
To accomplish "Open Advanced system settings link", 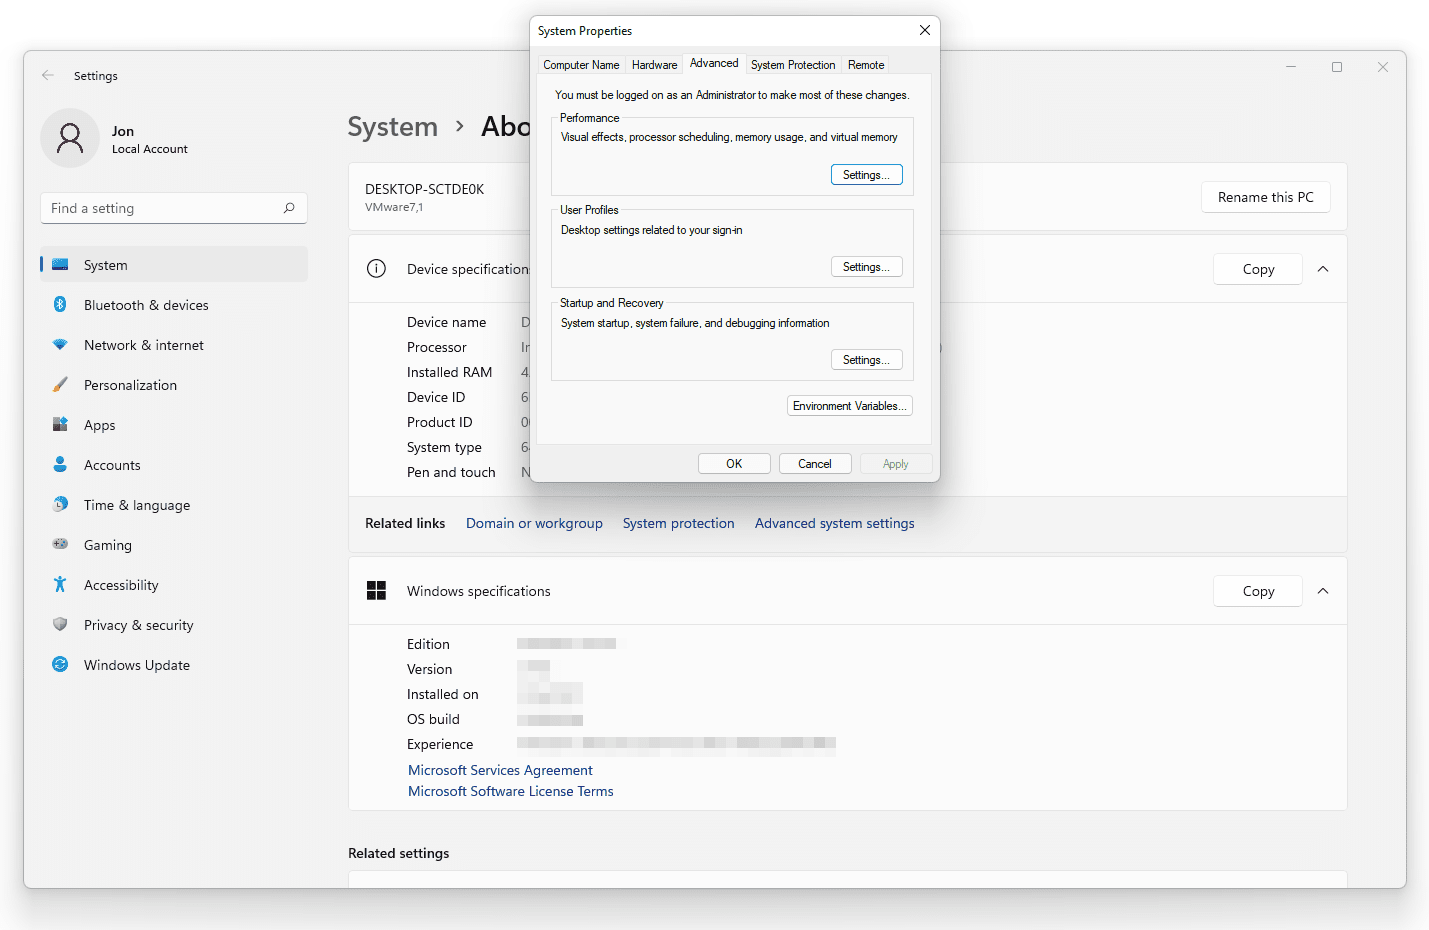I will coord(835,523).
